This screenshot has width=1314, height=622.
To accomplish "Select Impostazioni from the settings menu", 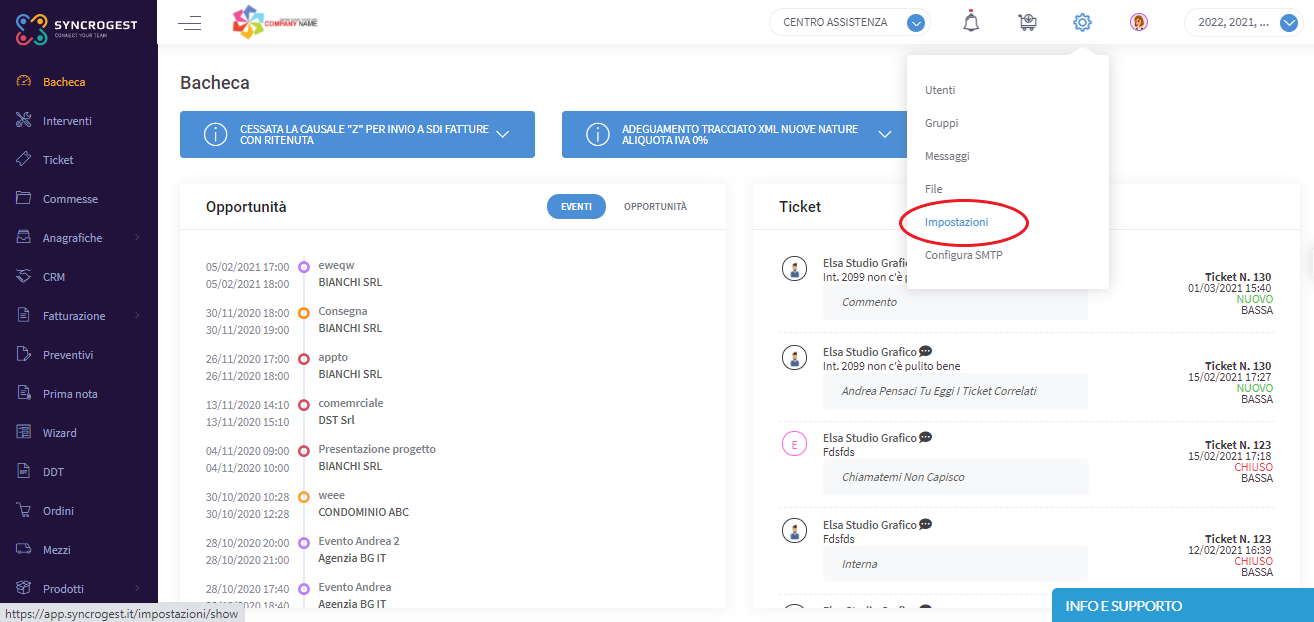I will click(x=957, y=222).
